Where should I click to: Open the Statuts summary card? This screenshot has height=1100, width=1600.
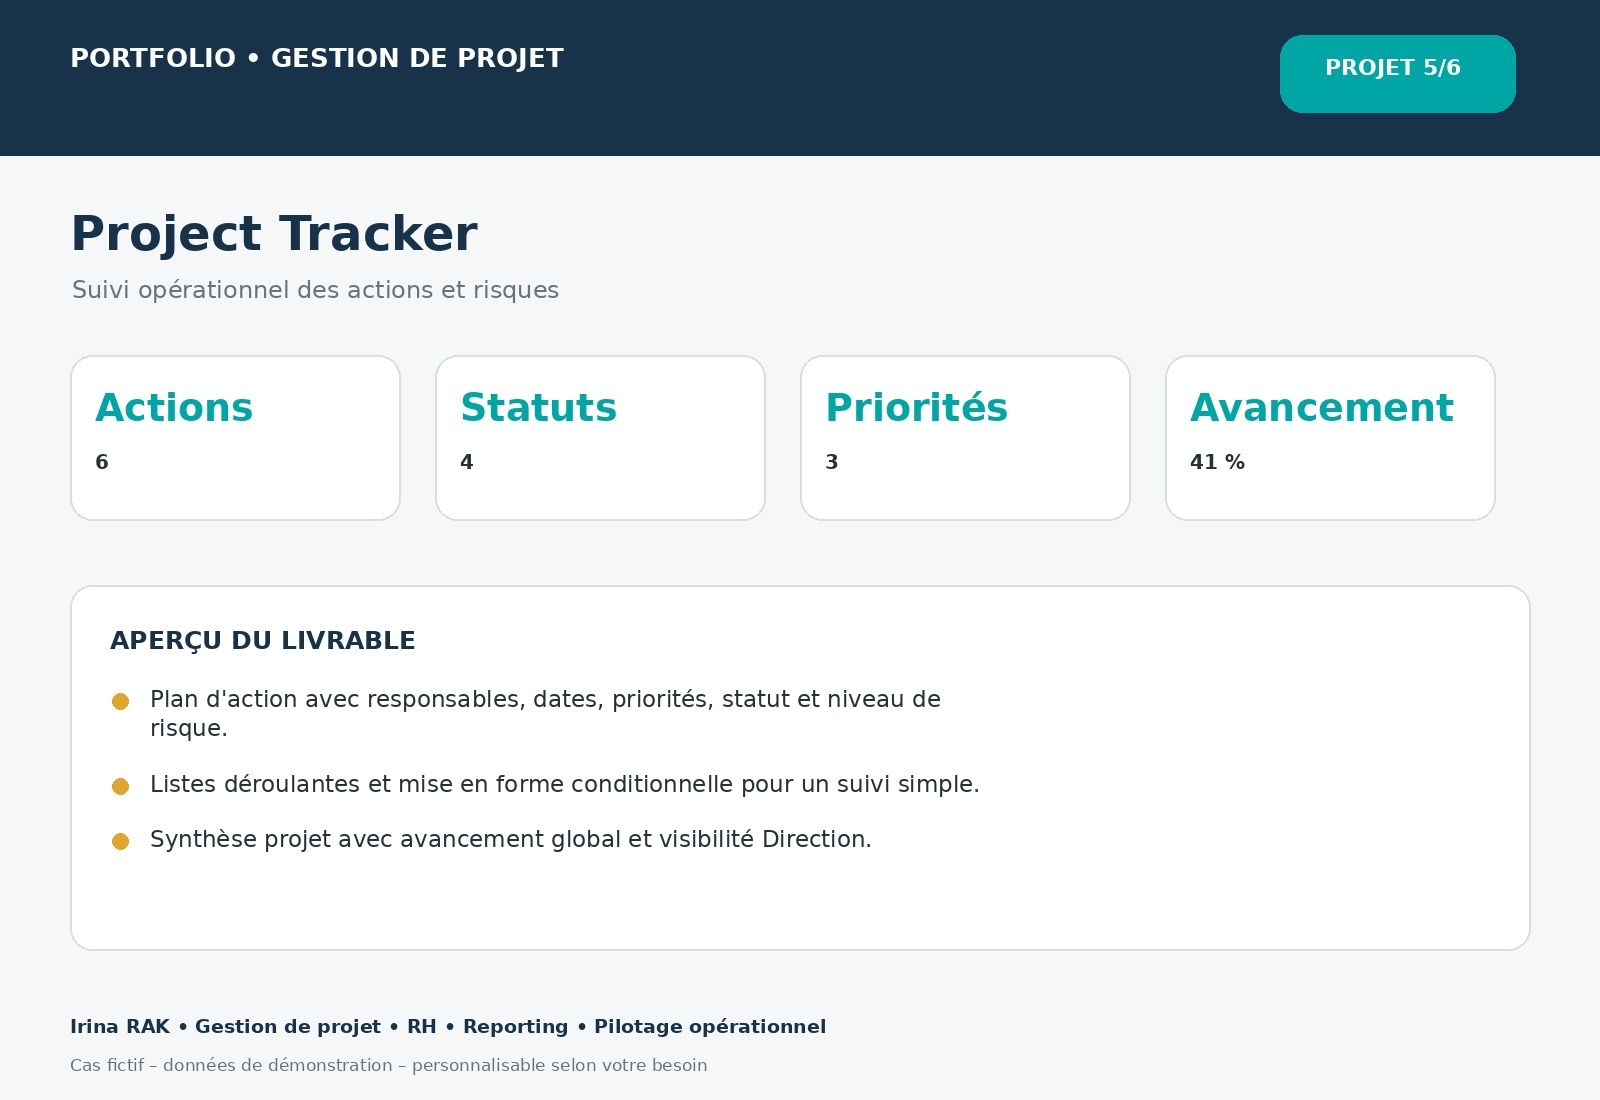coord(600,438)
